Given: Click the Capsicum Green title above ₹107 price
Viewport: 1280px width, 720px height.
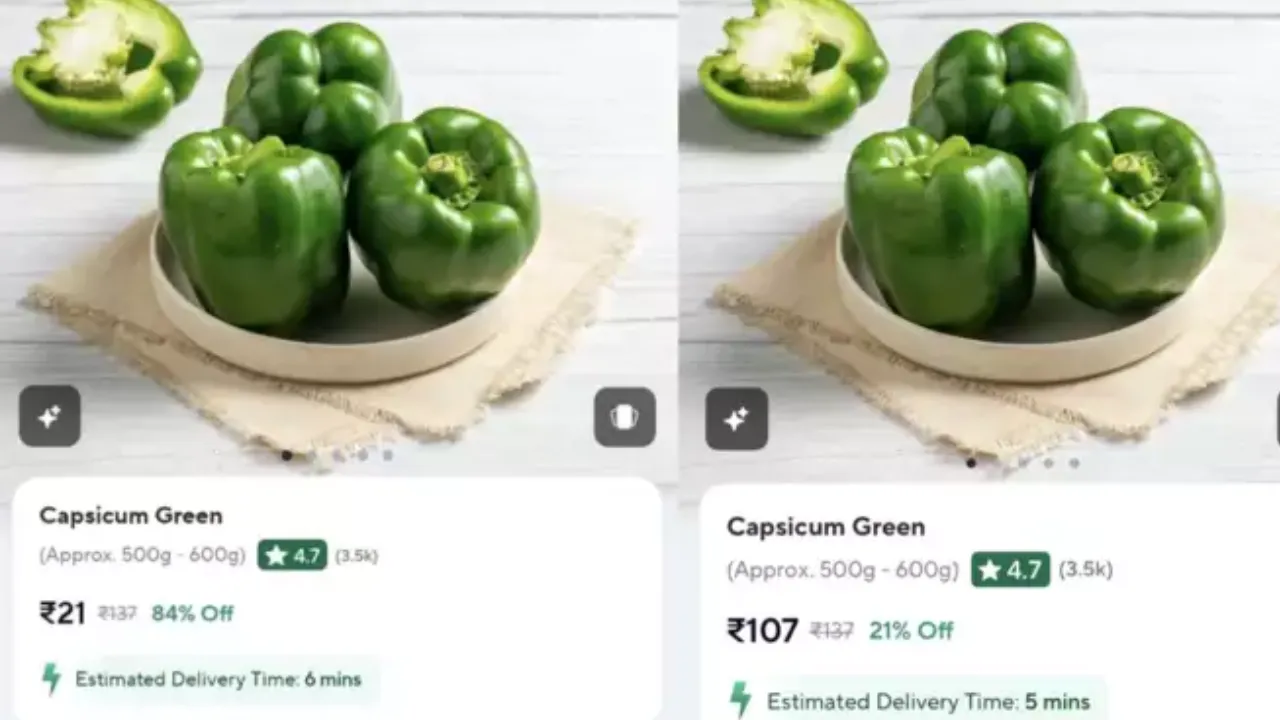Looking at the screenshot, I should pyautogui.click(x=826, y=527).
